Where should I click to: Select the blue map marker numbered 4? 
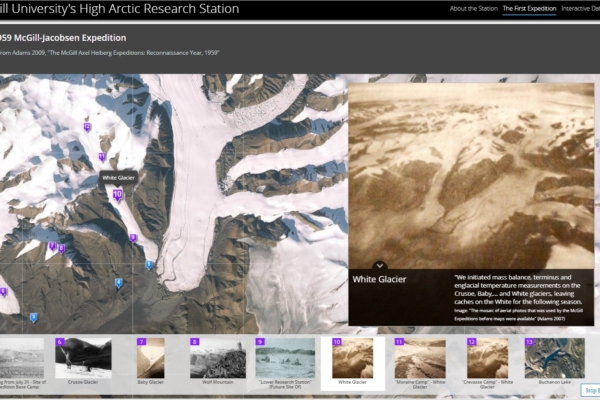(x=119, y=283)
